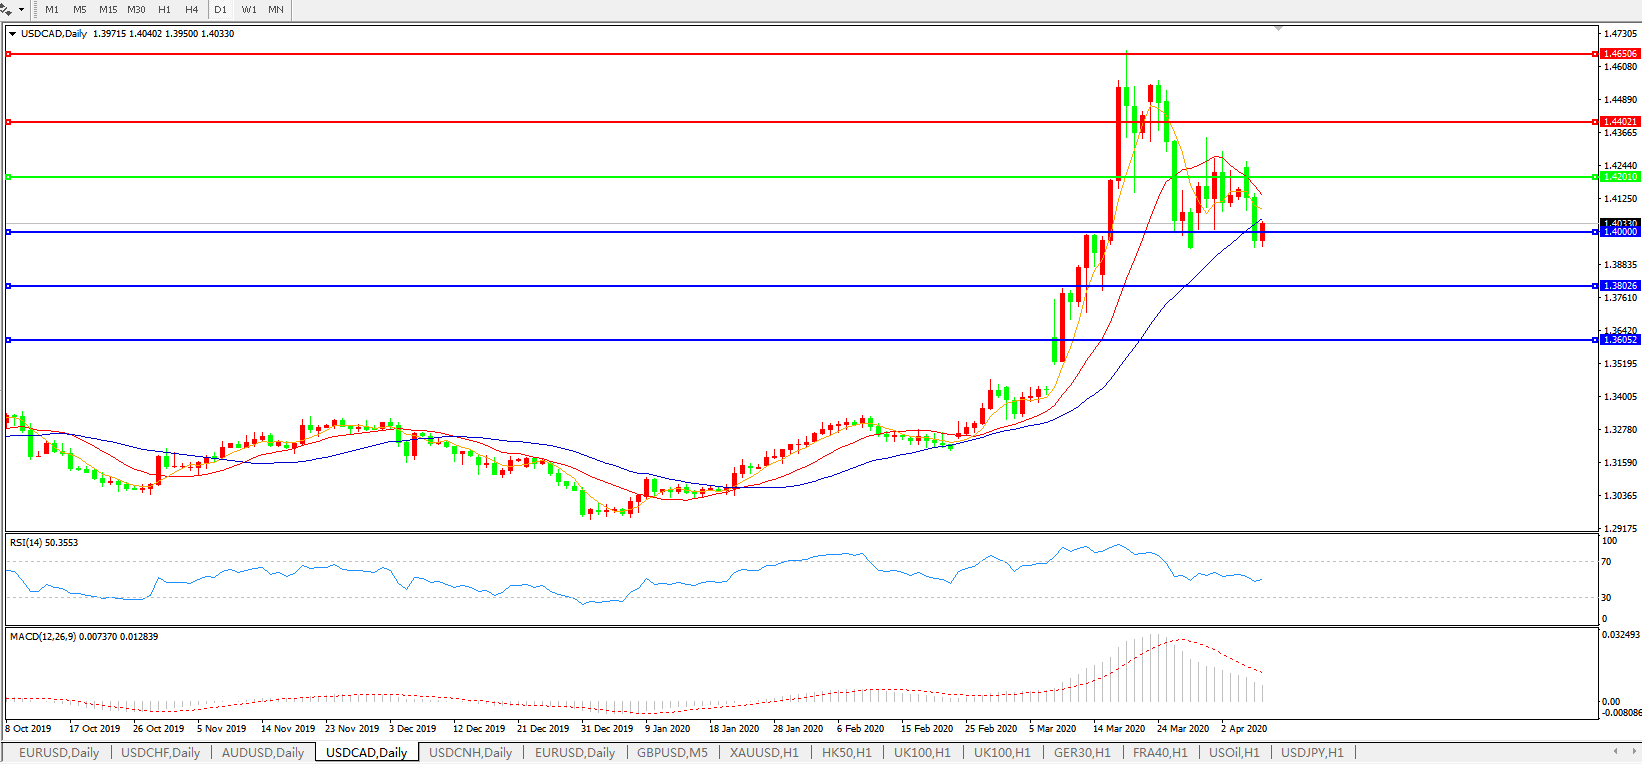The height and width of the screenshot is (764, 1642).
Task: Open the dropdown arrow beside the indicators icon
Action: coord(21,10)
